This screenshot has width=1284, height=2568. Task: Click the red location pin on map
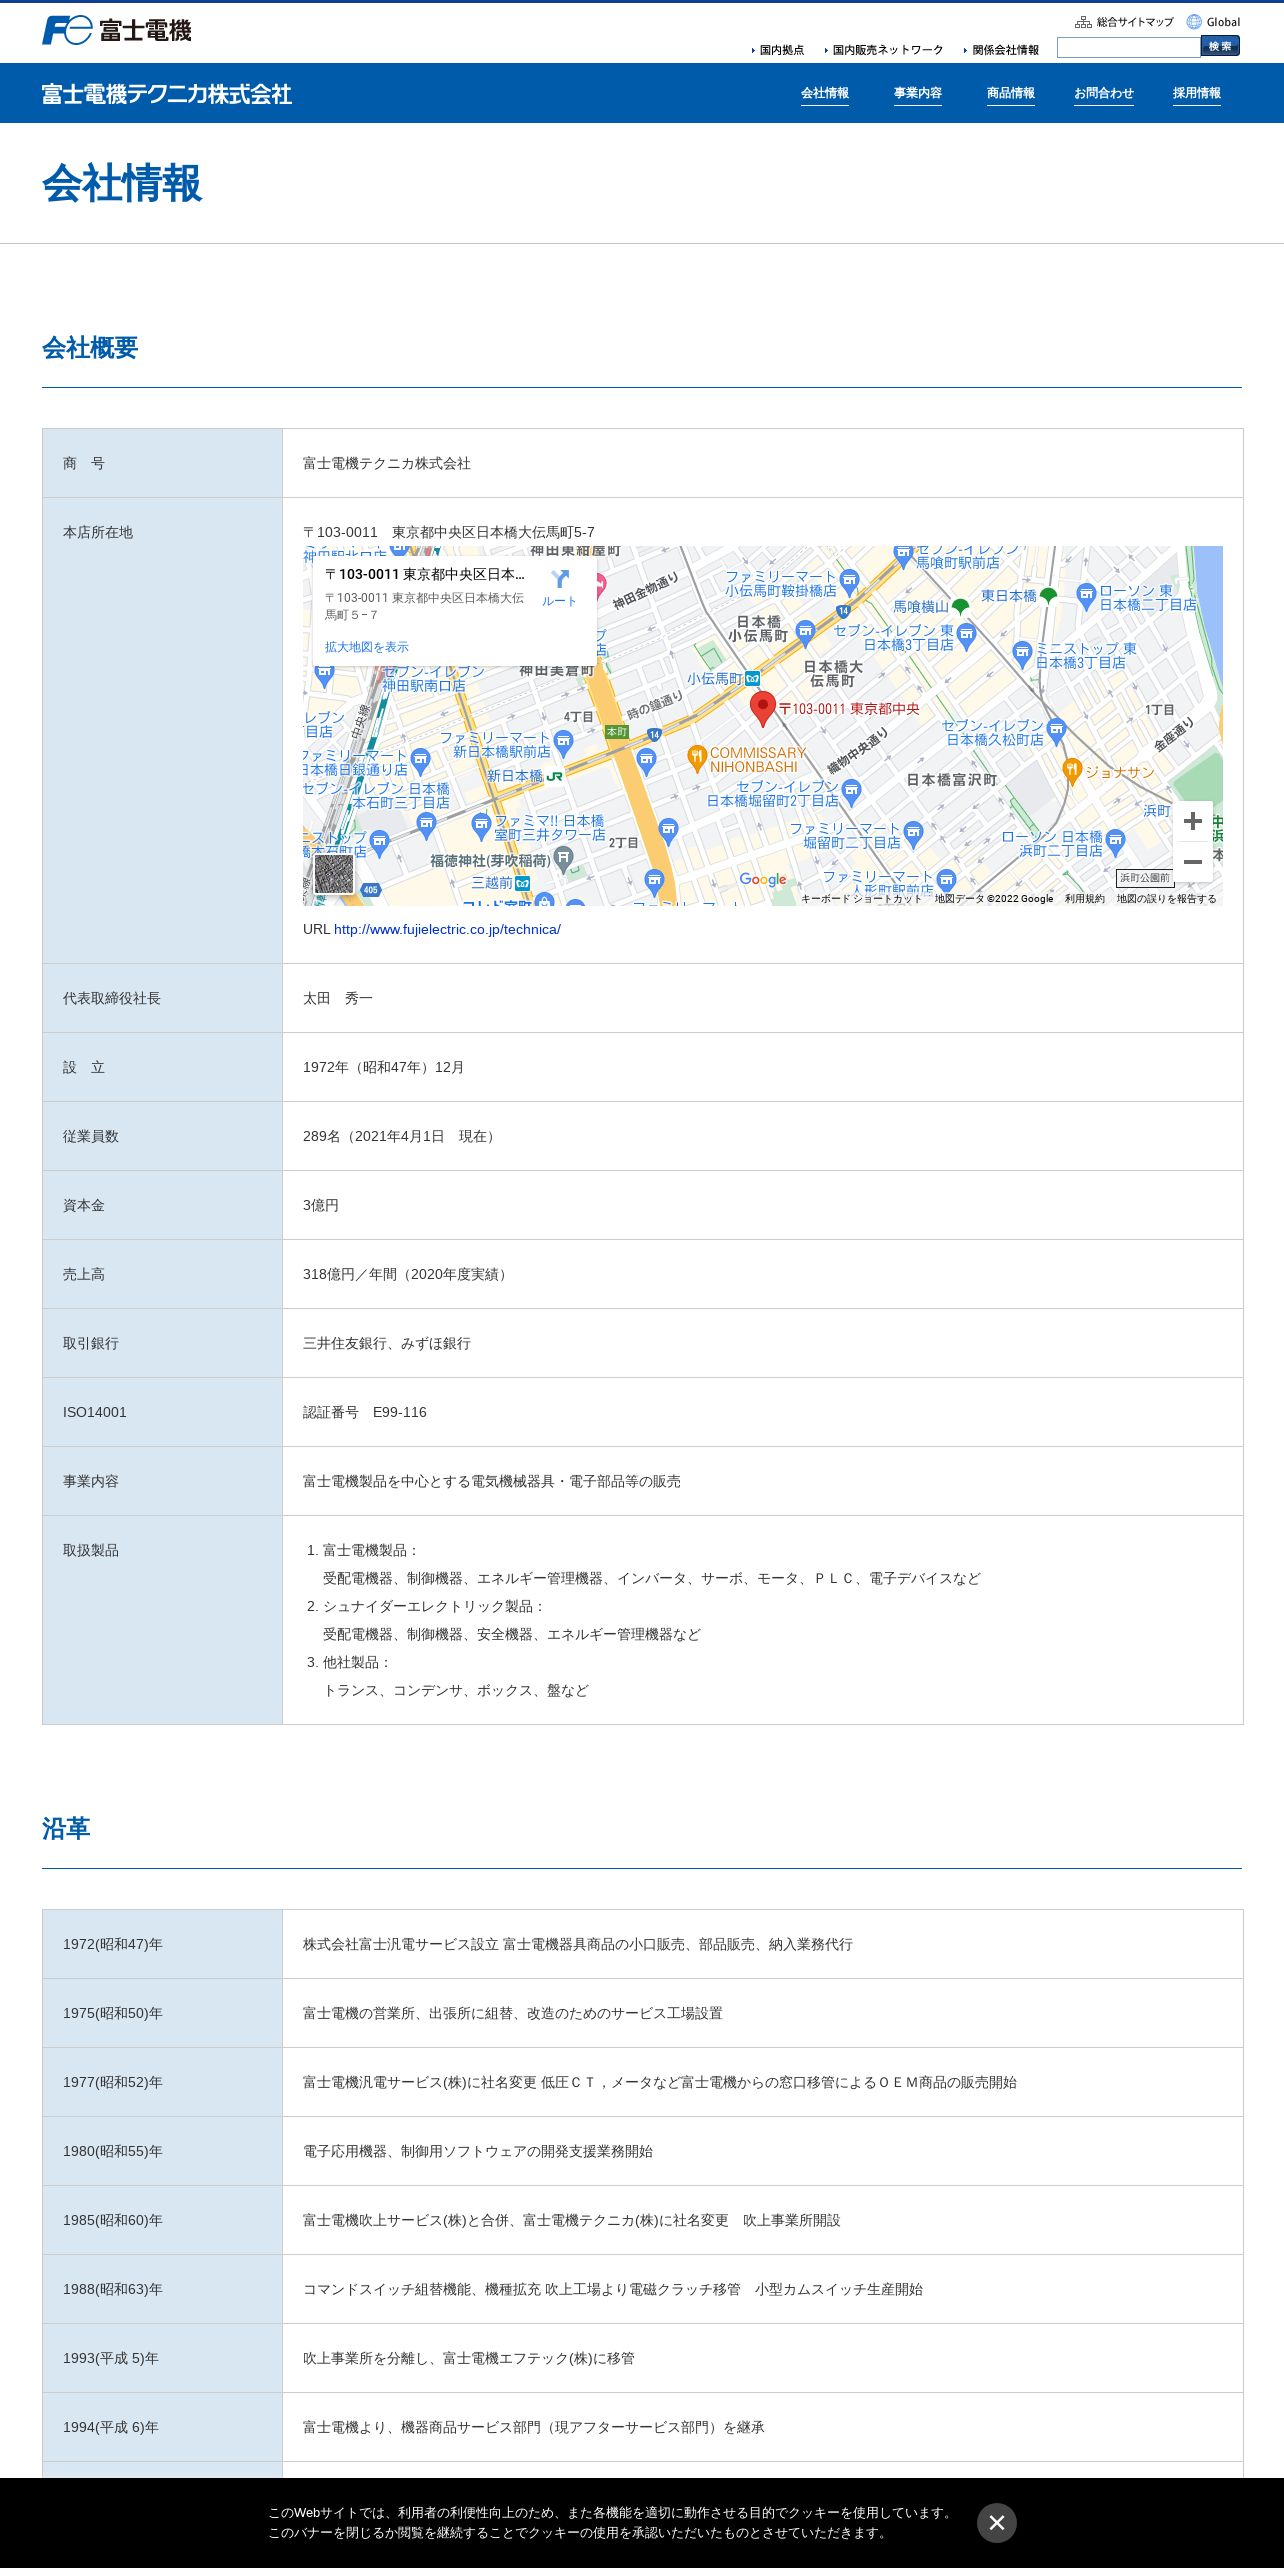tap(763, 707)
